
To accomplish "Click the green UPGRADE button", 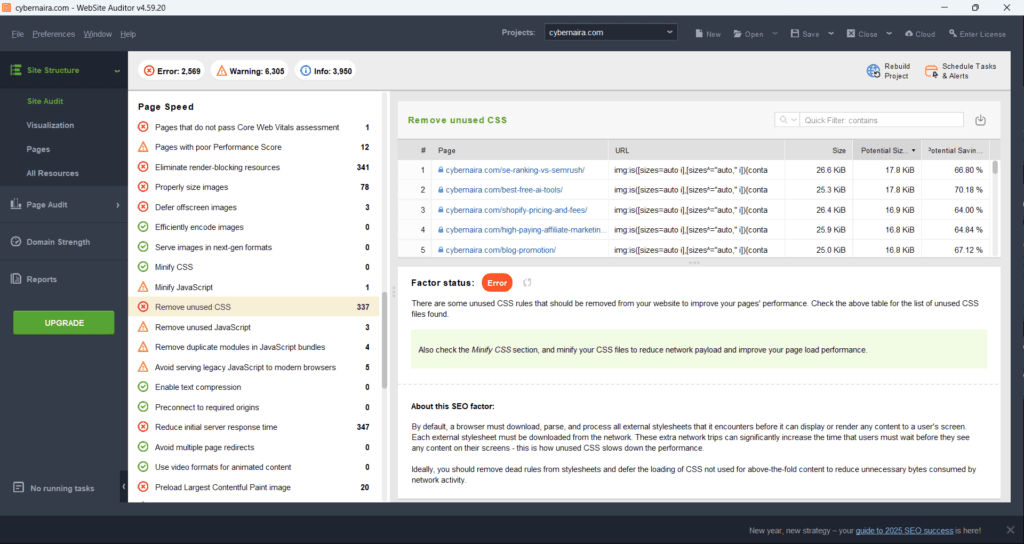I will pos(64,323).
